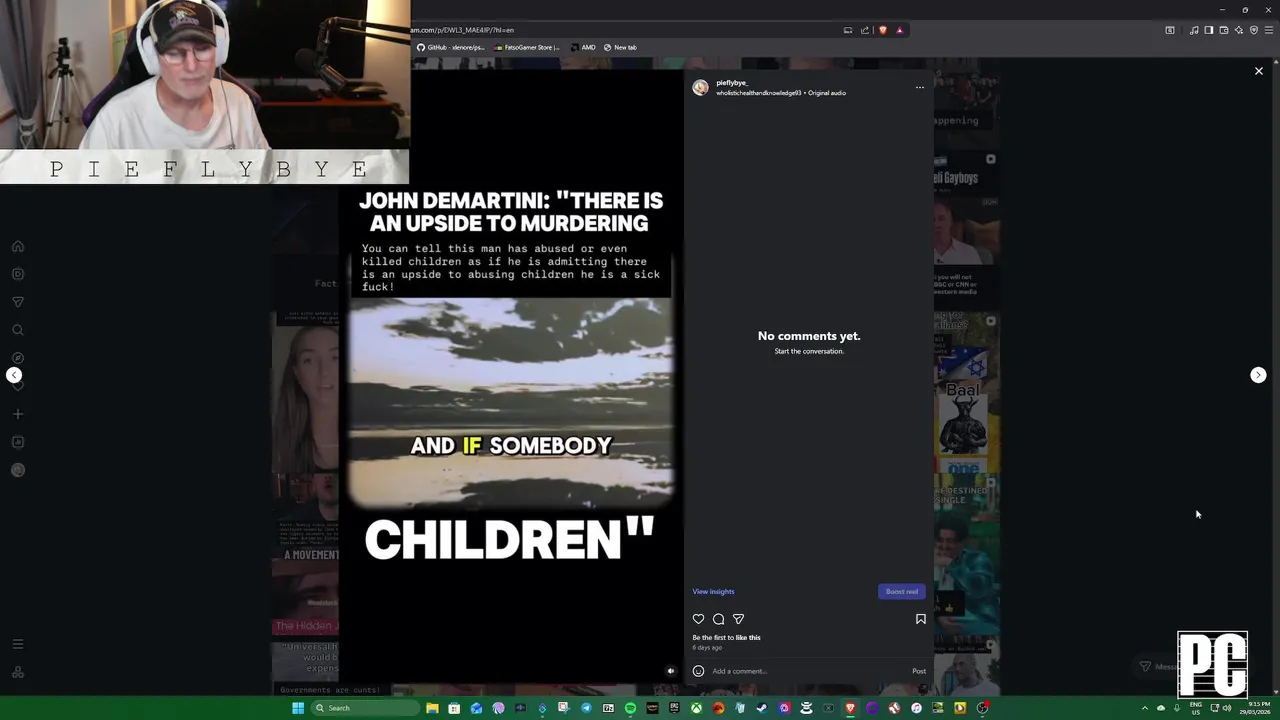Go to Instagram Home in sidebar
Image resolution: width=1280 pixels, height=720 pixels.
[x=18, y=246]
